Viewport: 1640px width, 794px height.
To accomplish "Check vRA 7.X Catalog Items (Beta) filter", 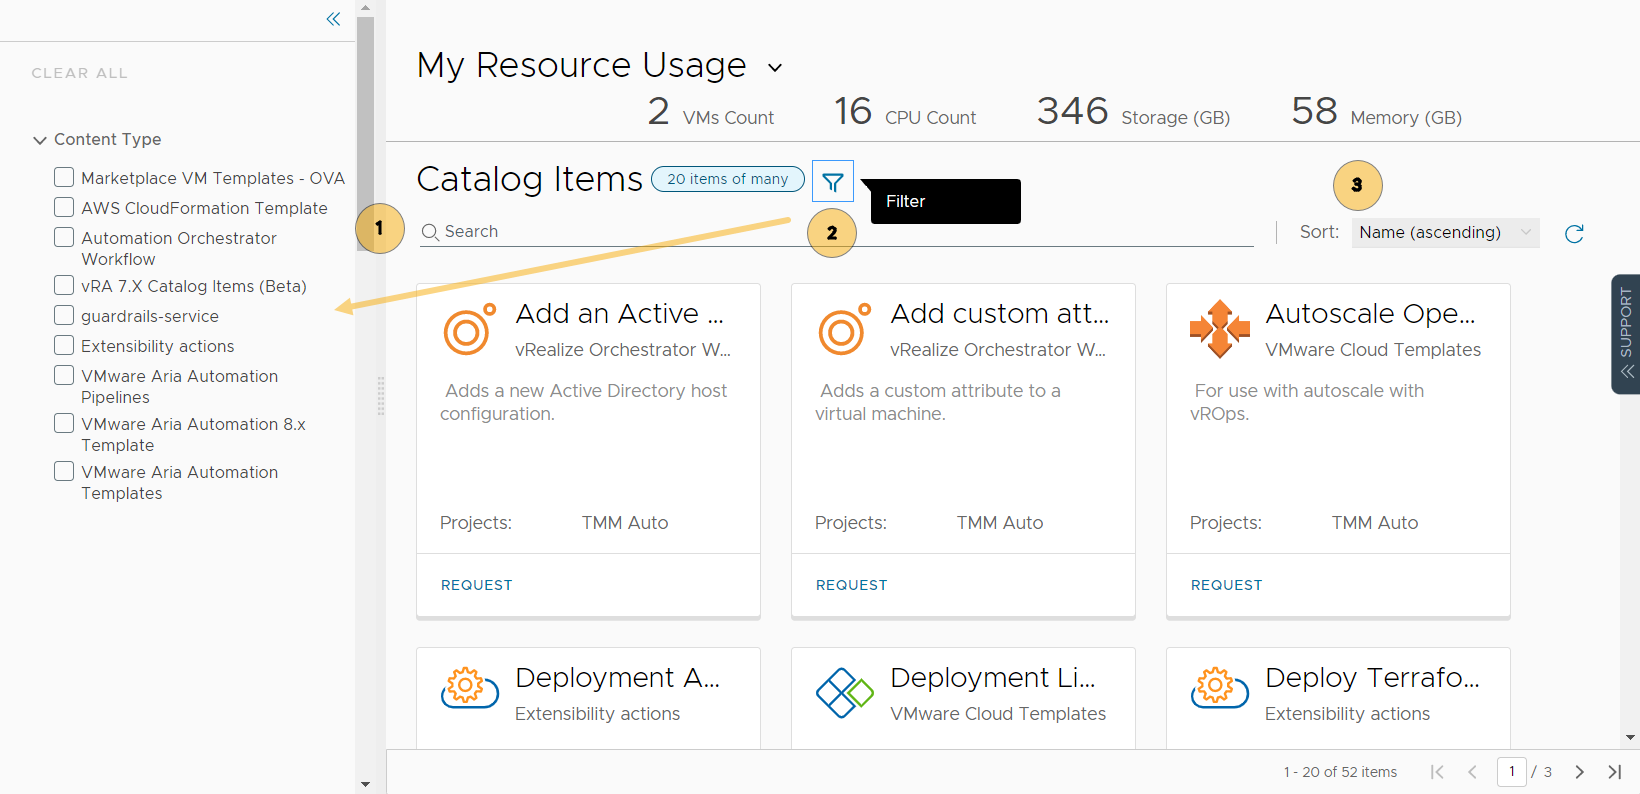I will (x=64, y=285).
